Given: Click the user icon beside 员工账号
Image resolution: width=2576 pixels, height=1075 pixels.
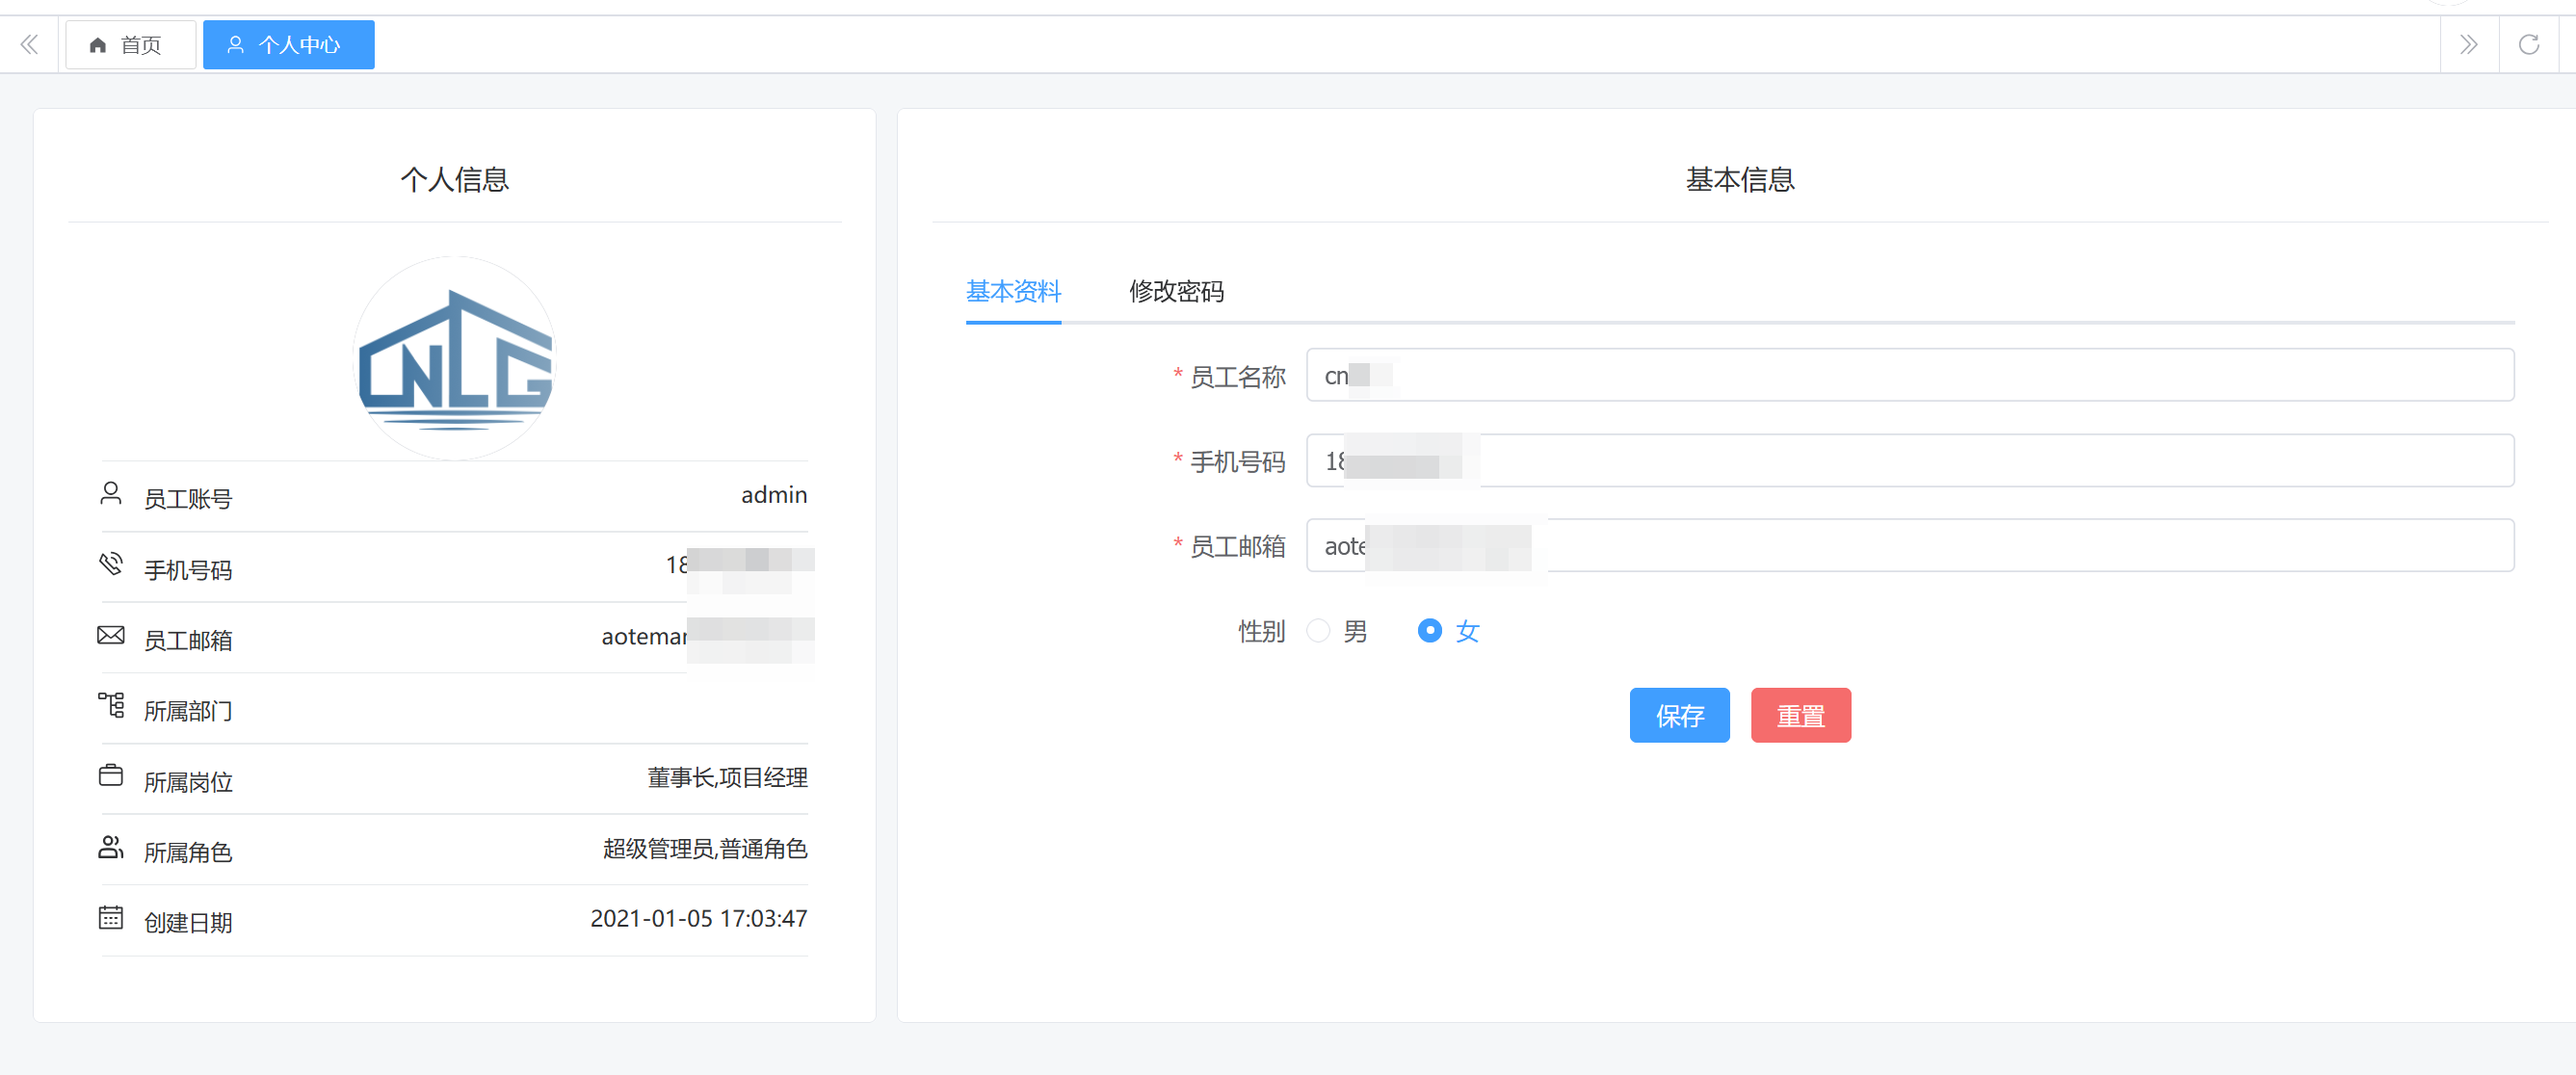Looking at the screenshot, I should click(111, 494).
